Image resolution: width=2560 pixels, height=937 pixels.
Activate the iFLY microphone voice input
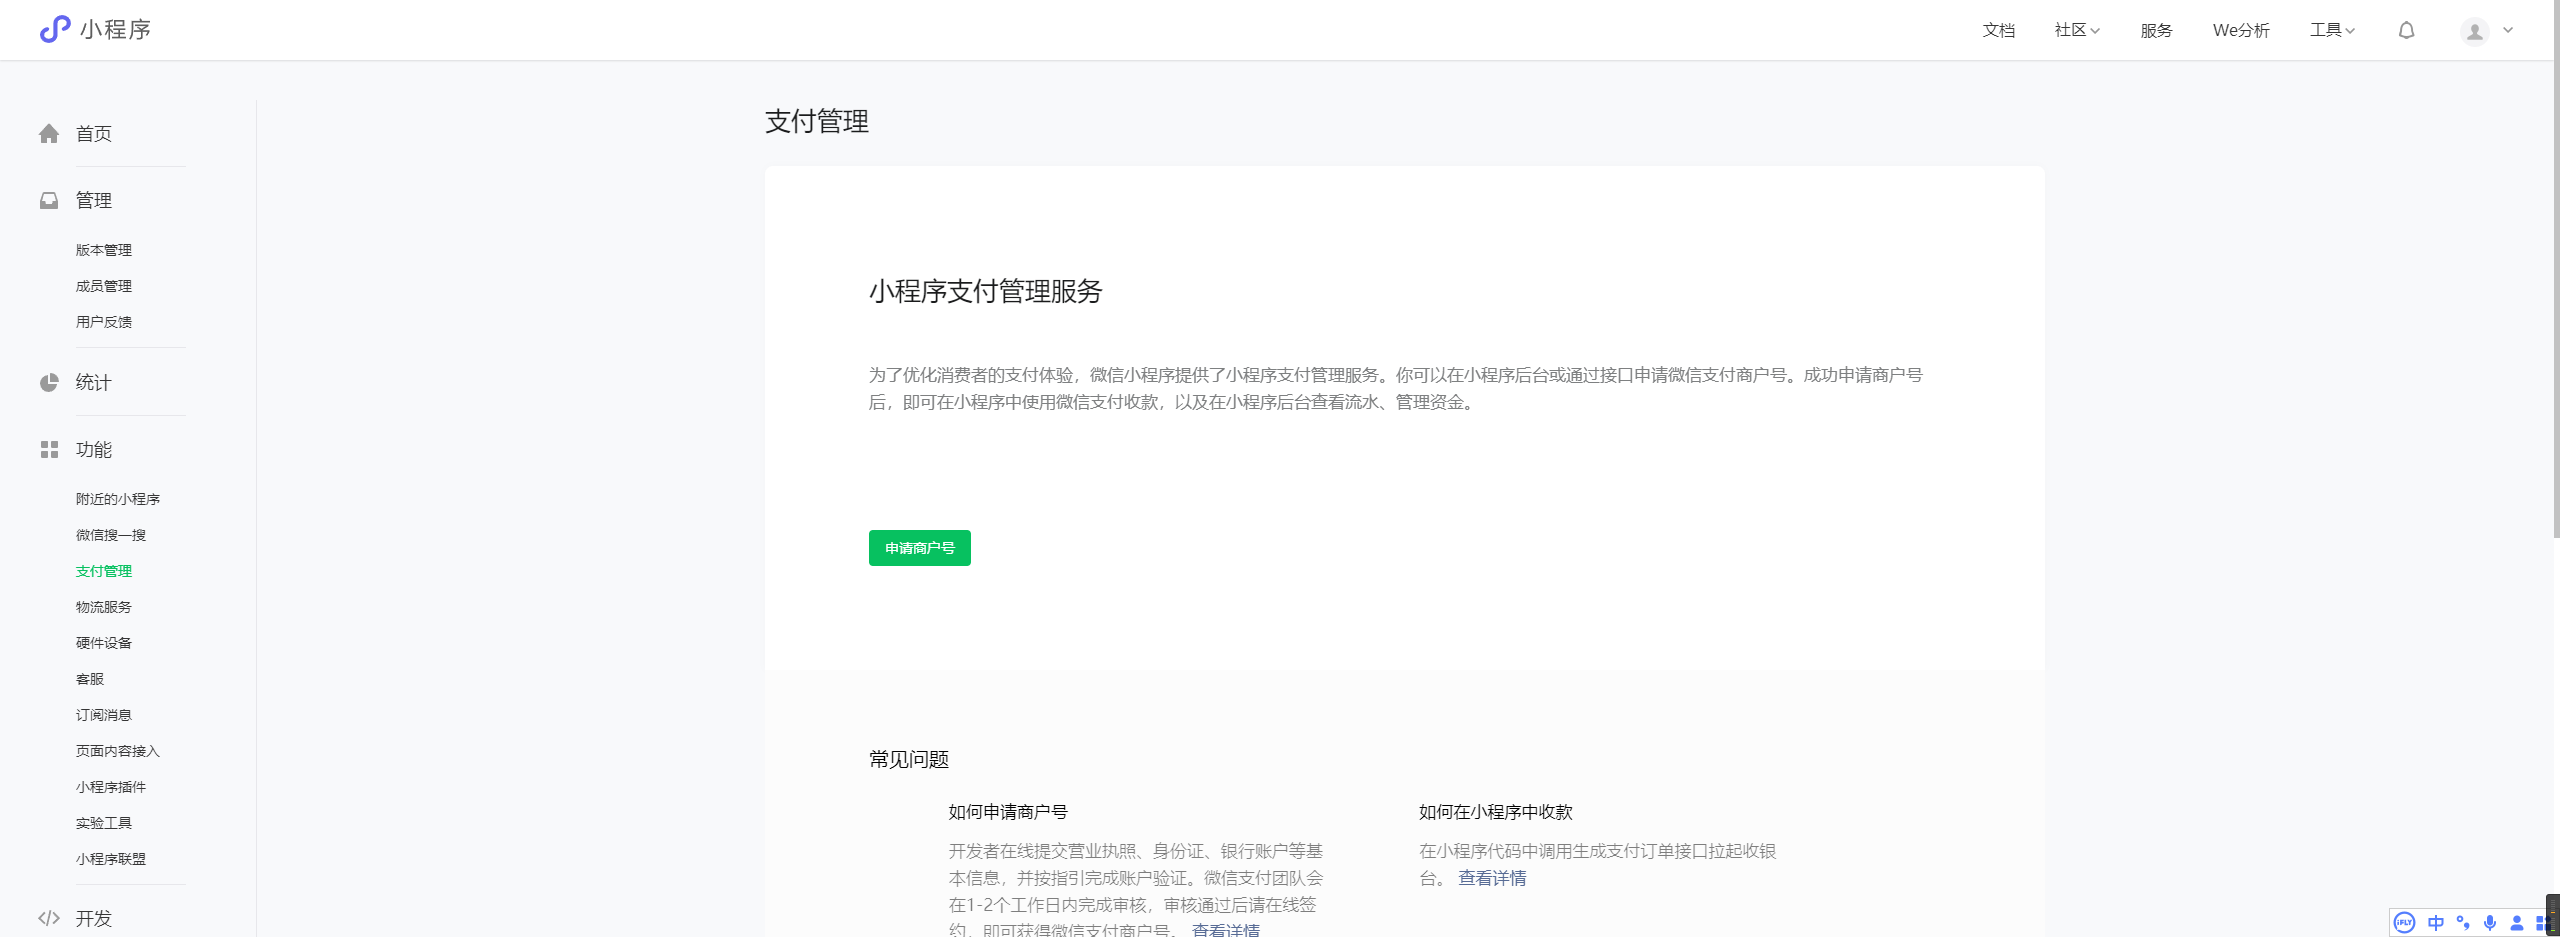point(2490,922)
